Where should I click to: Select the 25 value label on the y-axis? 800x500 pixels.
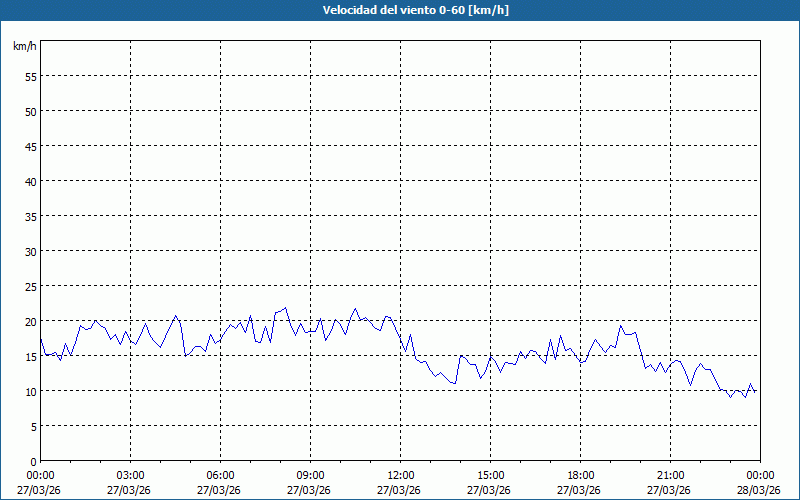[x=30, y=286]
